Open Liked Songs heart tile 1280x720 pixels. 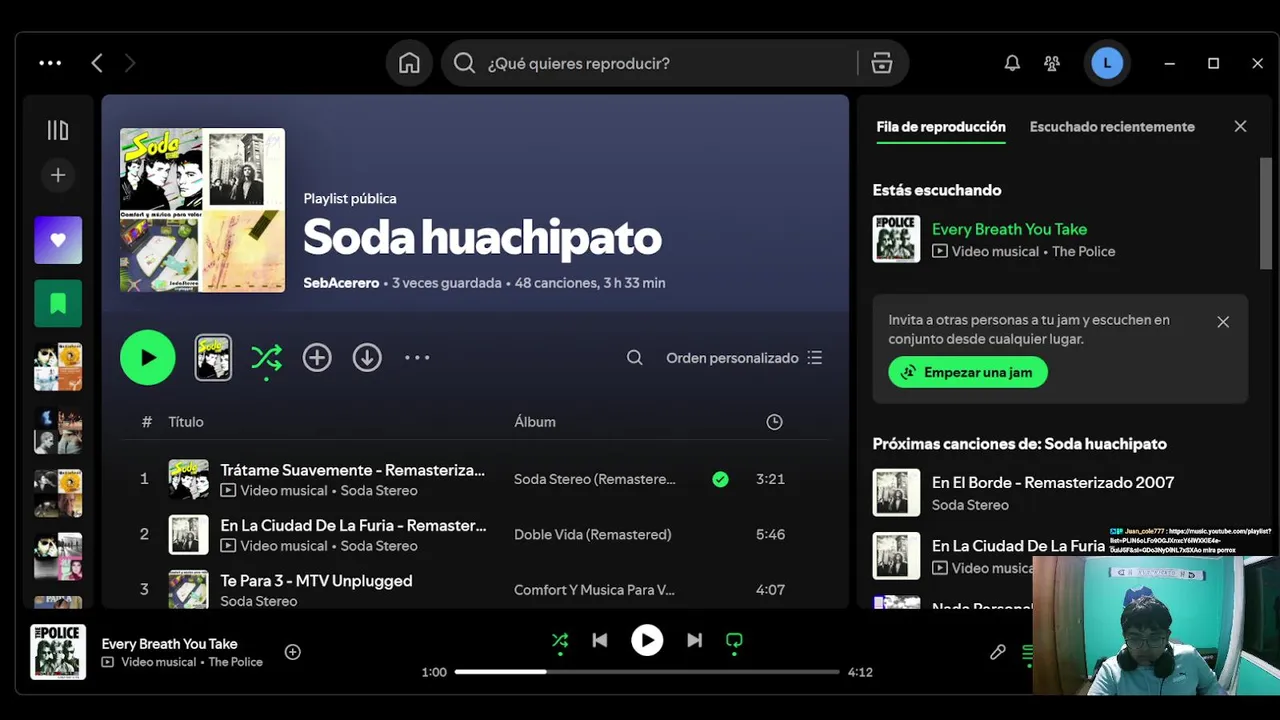point(58,240)
